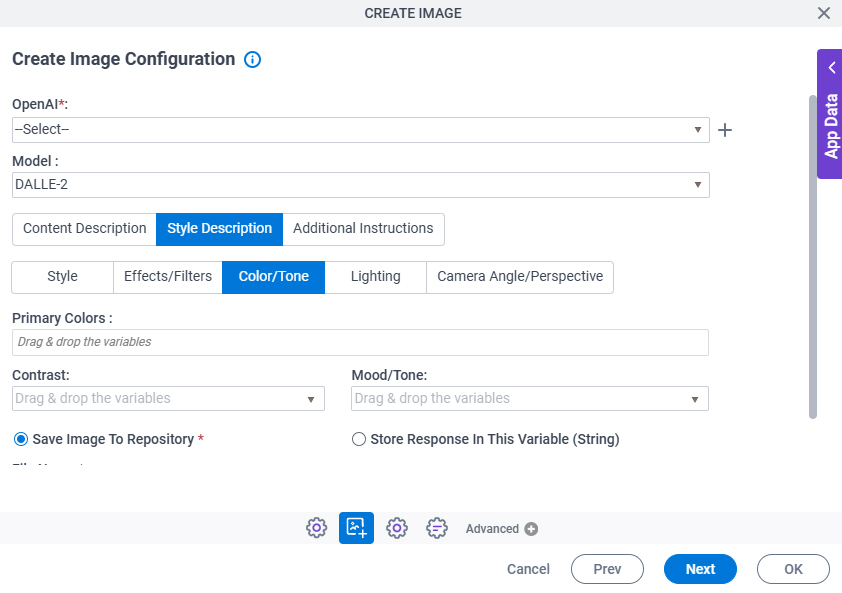Open the Mood/Tone dropdown

point(530,399)
